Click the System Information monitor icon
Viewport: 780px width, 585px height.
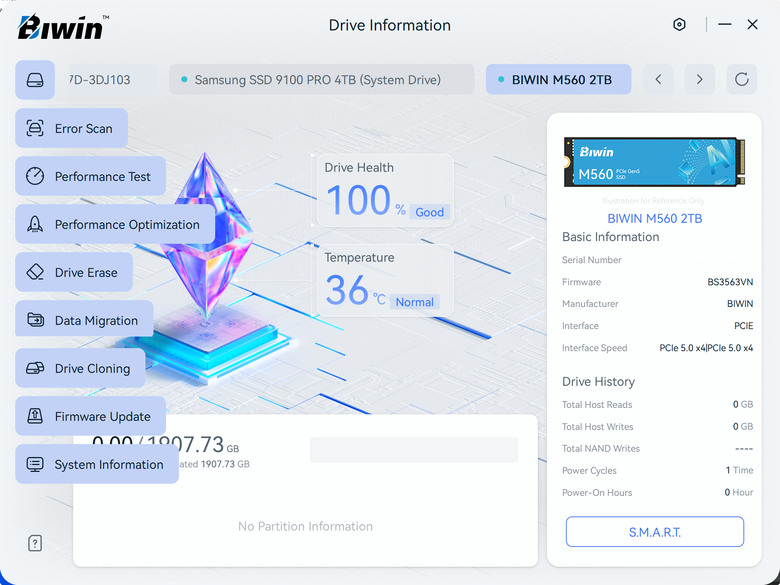click(x=35, y=464)
